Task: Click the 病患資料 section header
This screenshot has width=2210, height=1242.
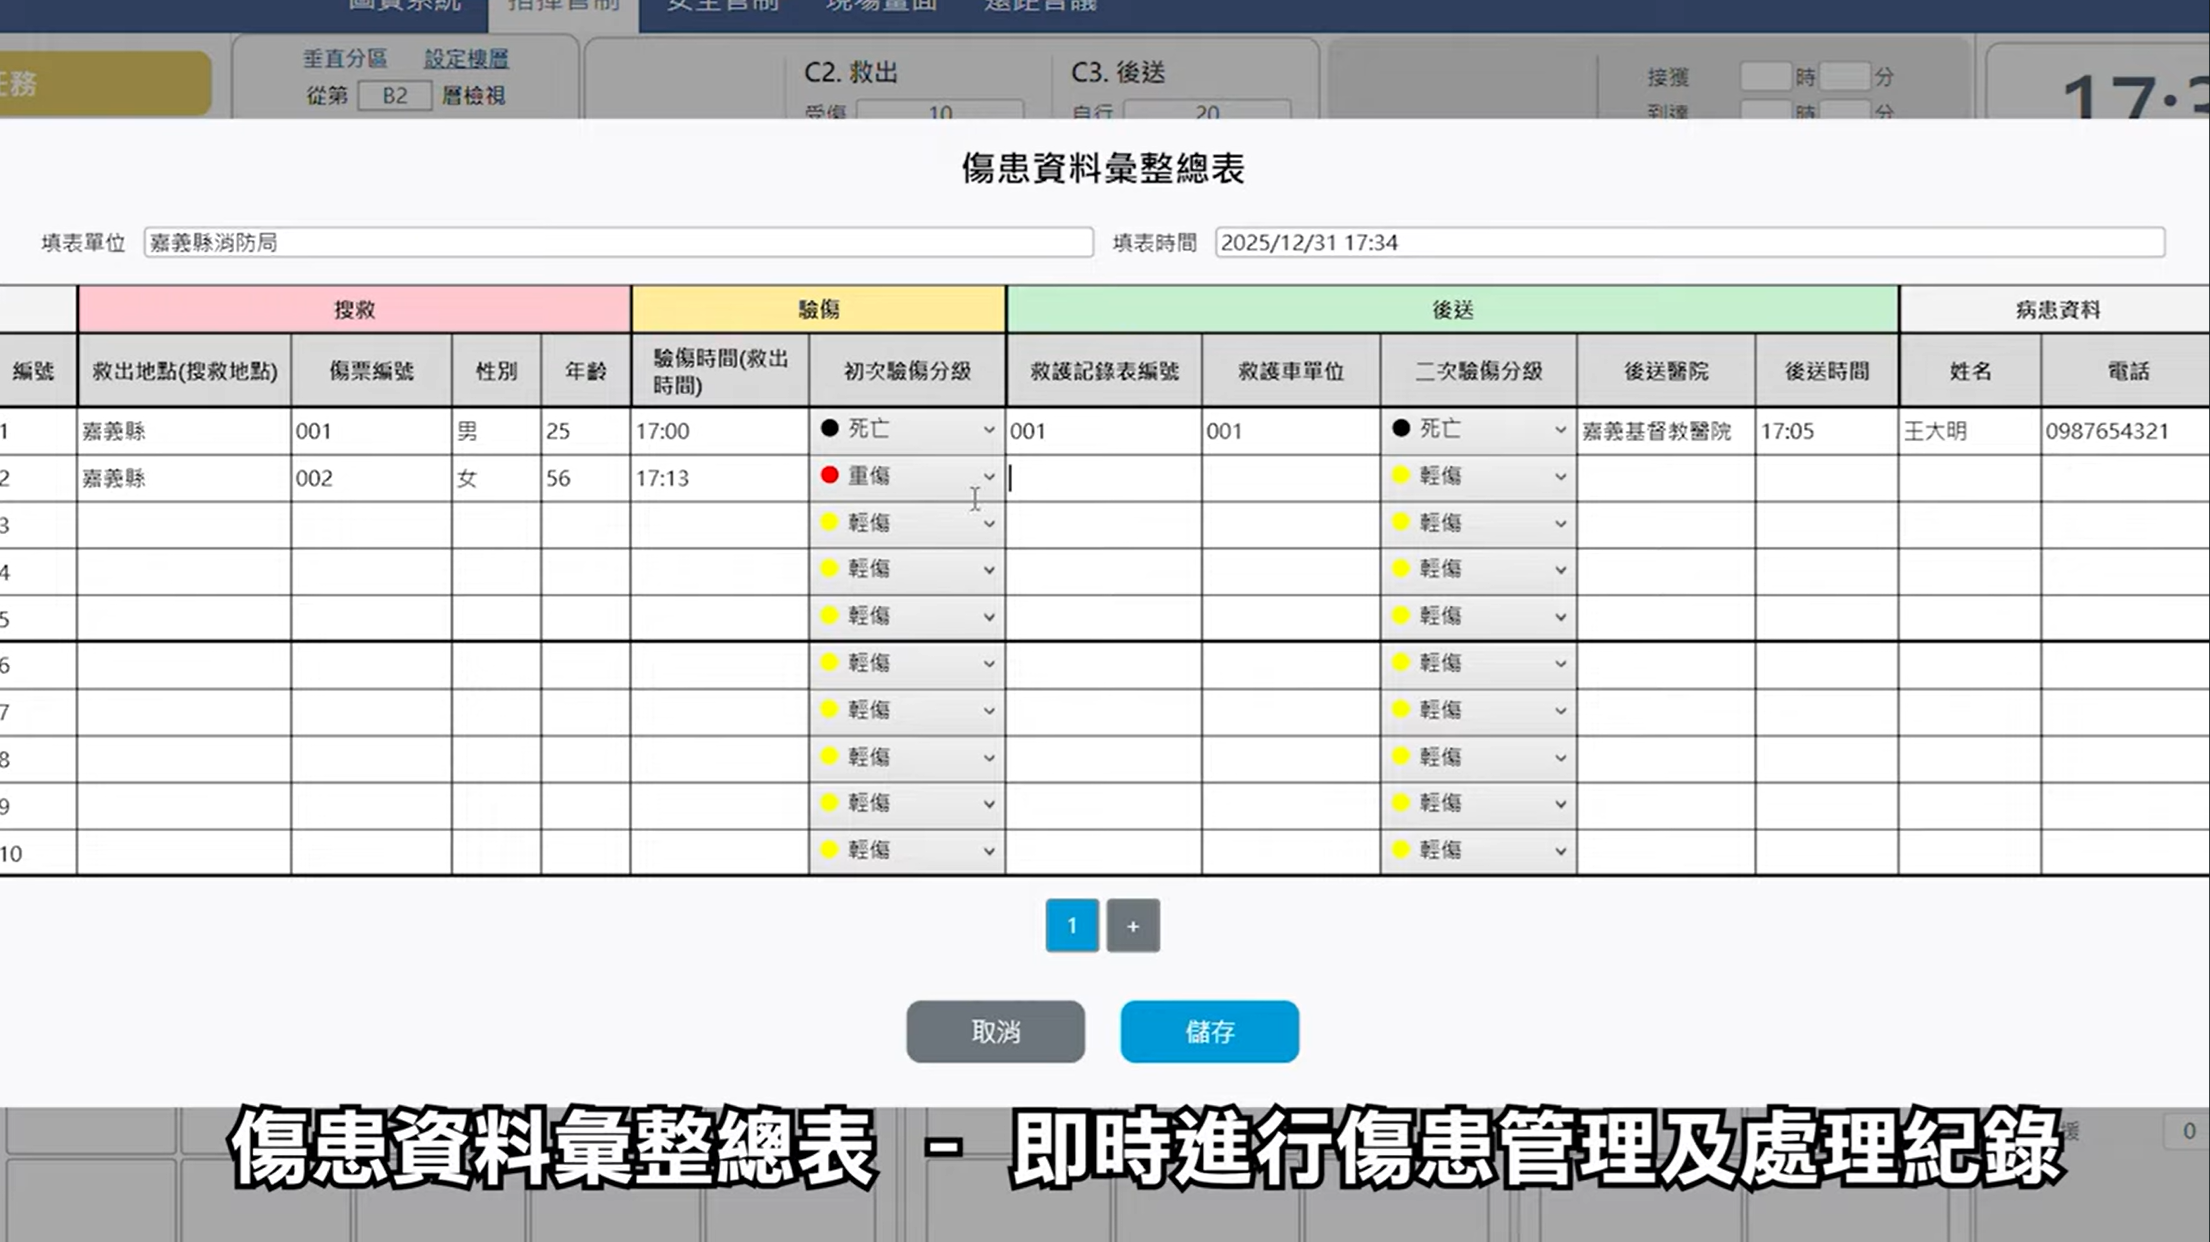Action: [2056, 309]
